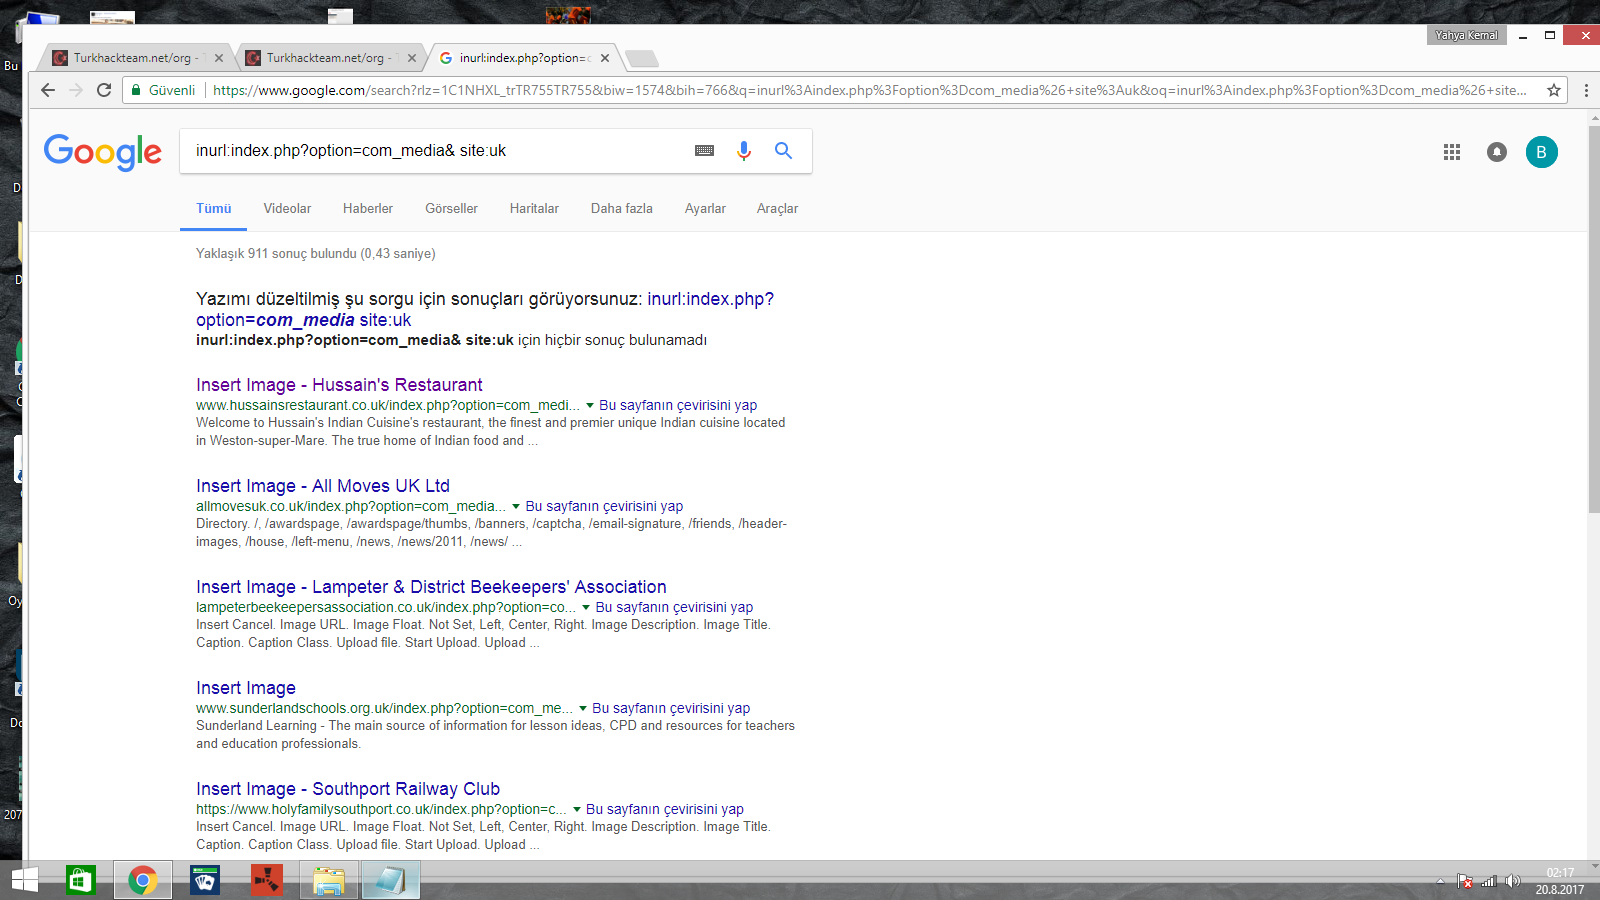The height and width of the screenshot is (900, 1600).
Task: Translate the All Moves UK result page
Action: [x=604, y=507]
